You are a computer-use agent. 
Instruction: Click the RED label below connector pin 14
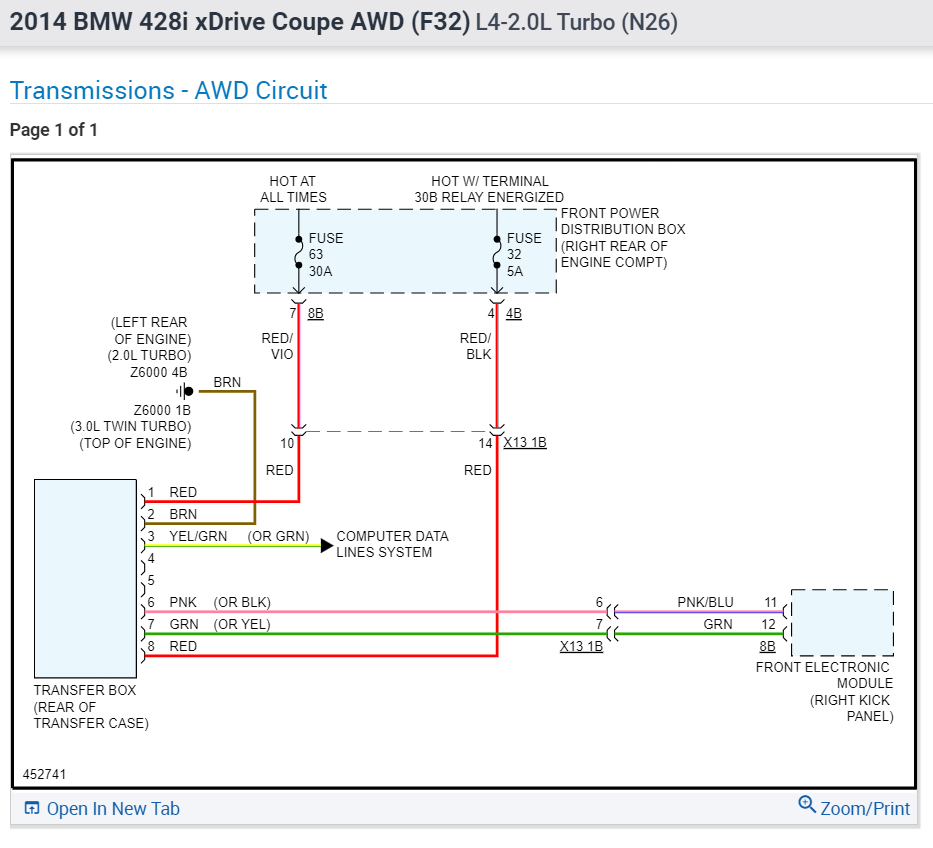coord(477,471)
